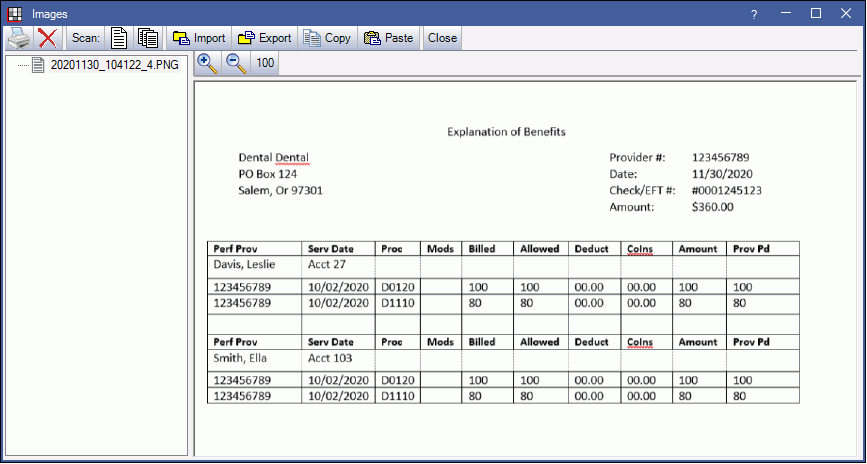867x464 pixels.
Task: Click D1110 in Davis, Leslie section
Action: pos(398,303)
